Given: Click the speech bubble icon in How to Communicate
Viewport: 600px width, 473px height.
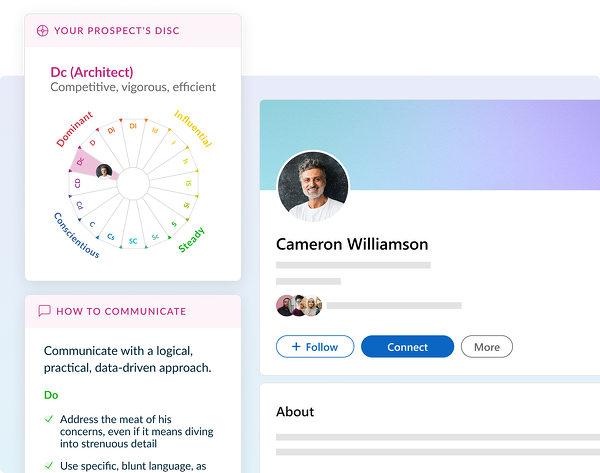Looking at the screenshot, I should tap(44, 311).
